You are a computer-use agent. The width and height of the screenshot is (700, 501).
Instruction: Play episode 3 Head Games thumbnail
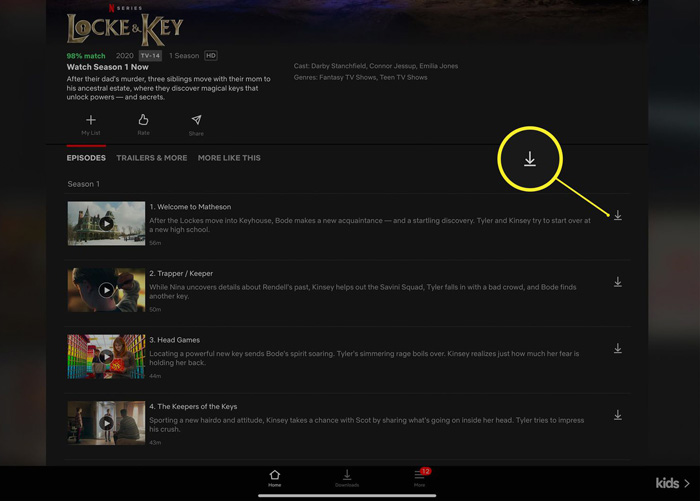click(106, 356)
